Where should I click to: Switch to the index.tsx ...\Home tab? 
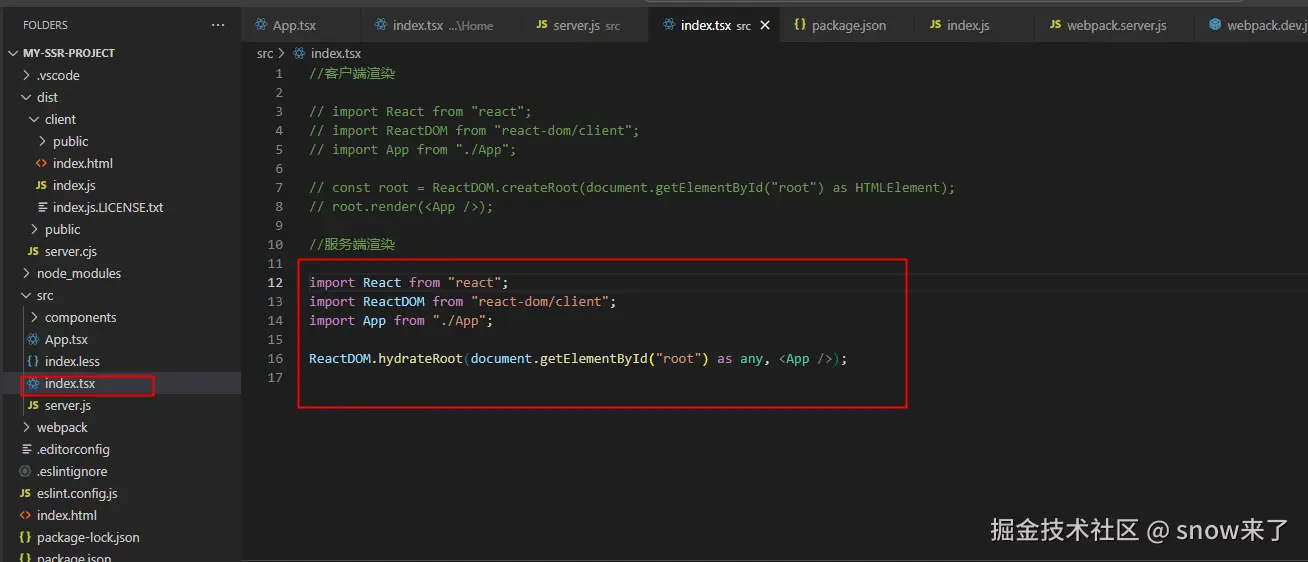(x=442, y=25)
